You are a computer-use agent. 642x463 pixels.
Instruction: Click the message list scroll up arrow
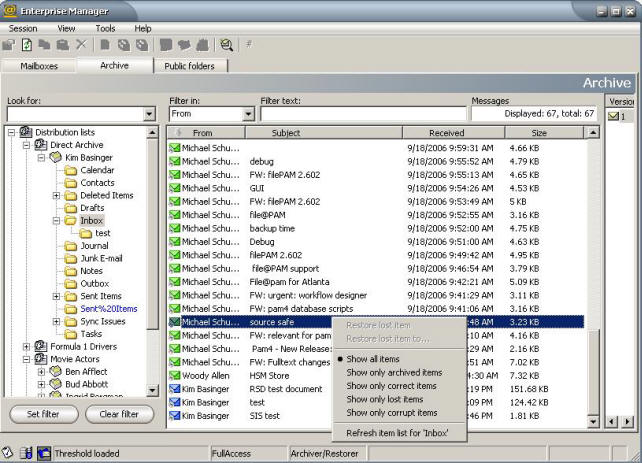[x=593, y=132]
